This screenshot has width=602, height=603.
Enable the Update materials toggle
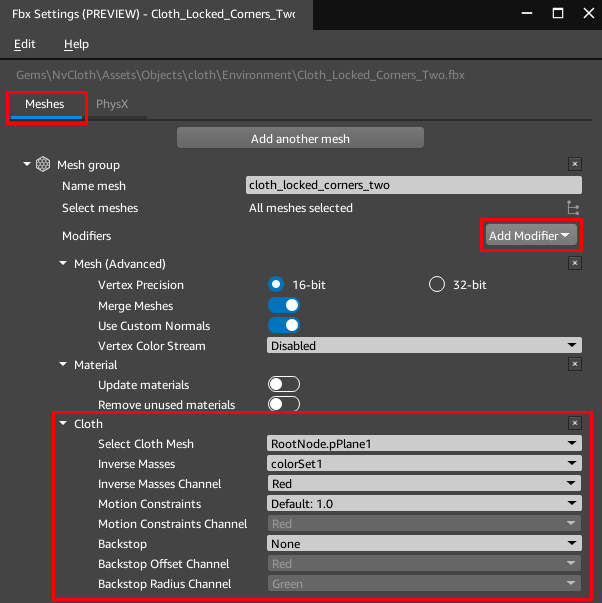pos(284,385)
